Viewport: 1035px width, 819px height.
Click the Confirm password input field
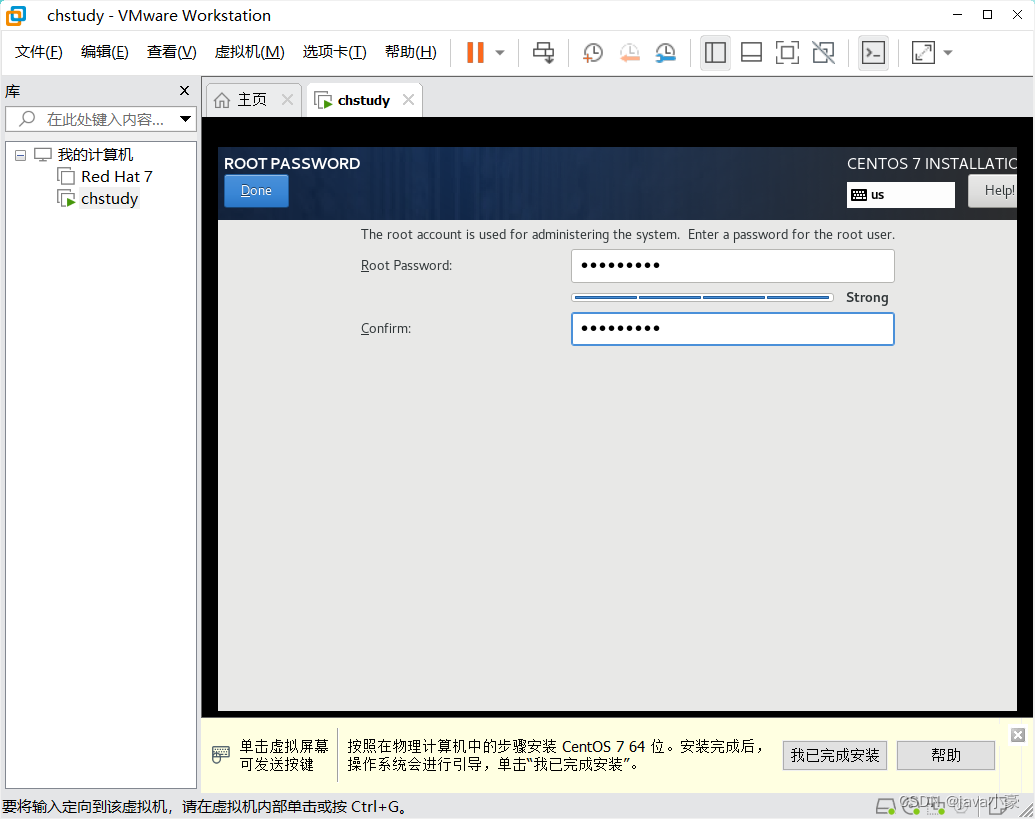coord(733,329)
